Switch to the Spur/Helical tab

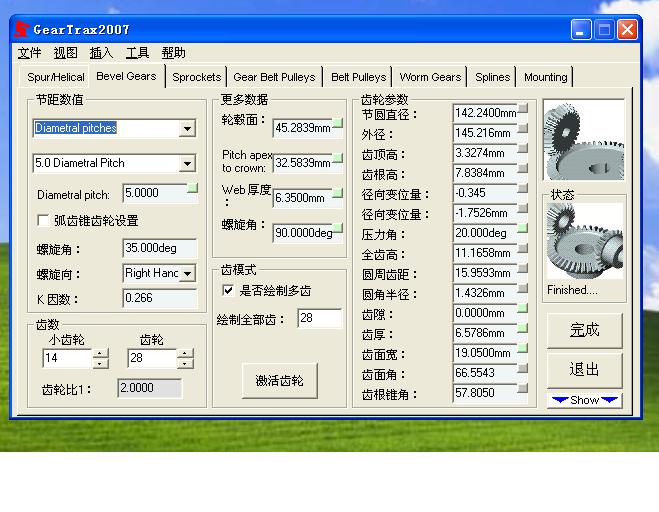pyautogui.click(x=55, y=77)
